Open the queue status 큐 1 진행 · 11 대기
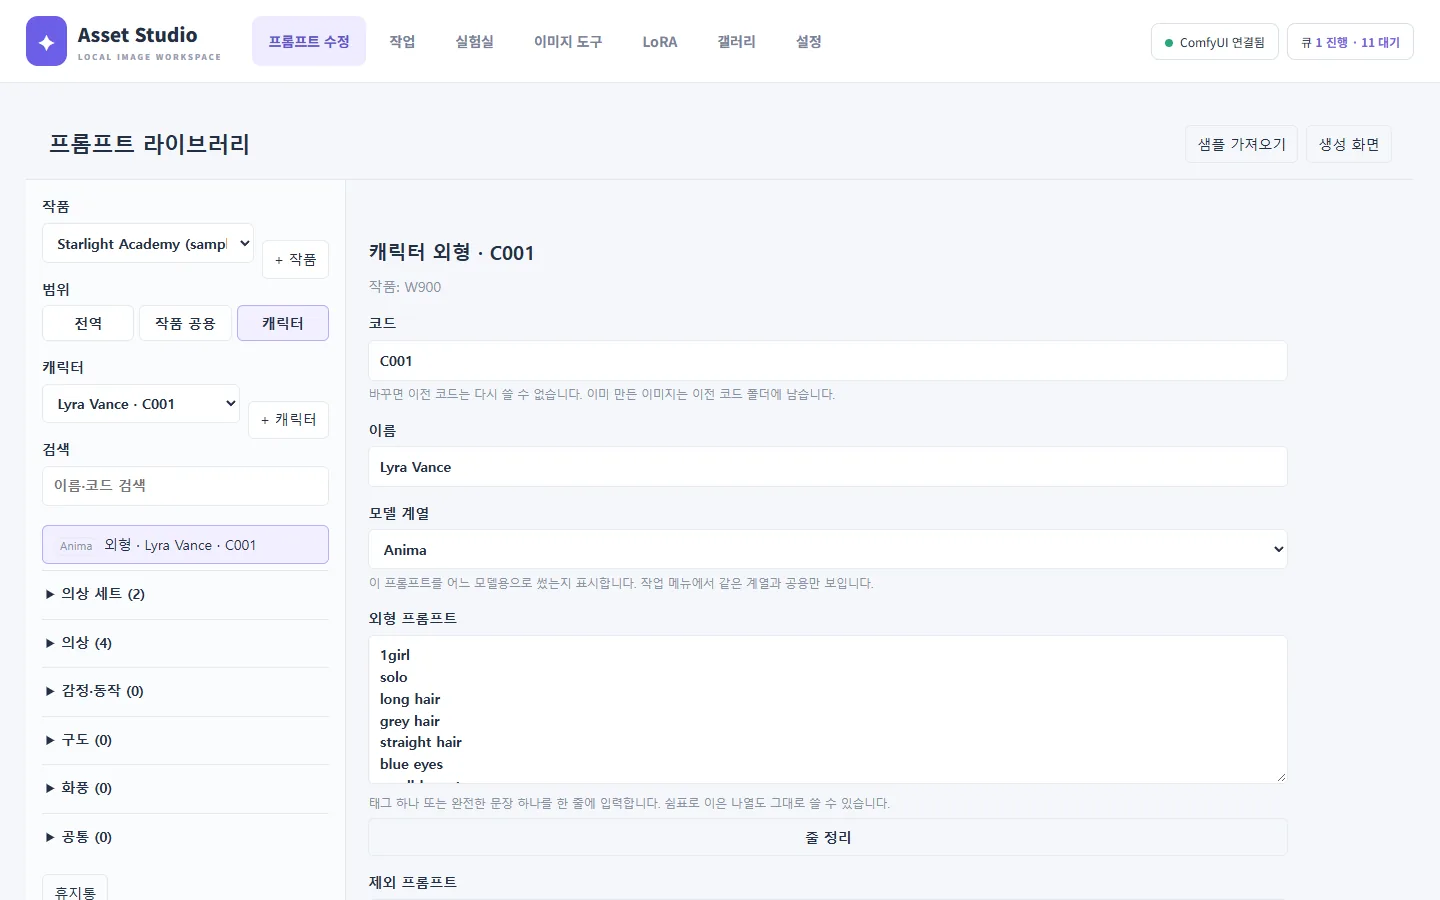 coord(1350,42)
